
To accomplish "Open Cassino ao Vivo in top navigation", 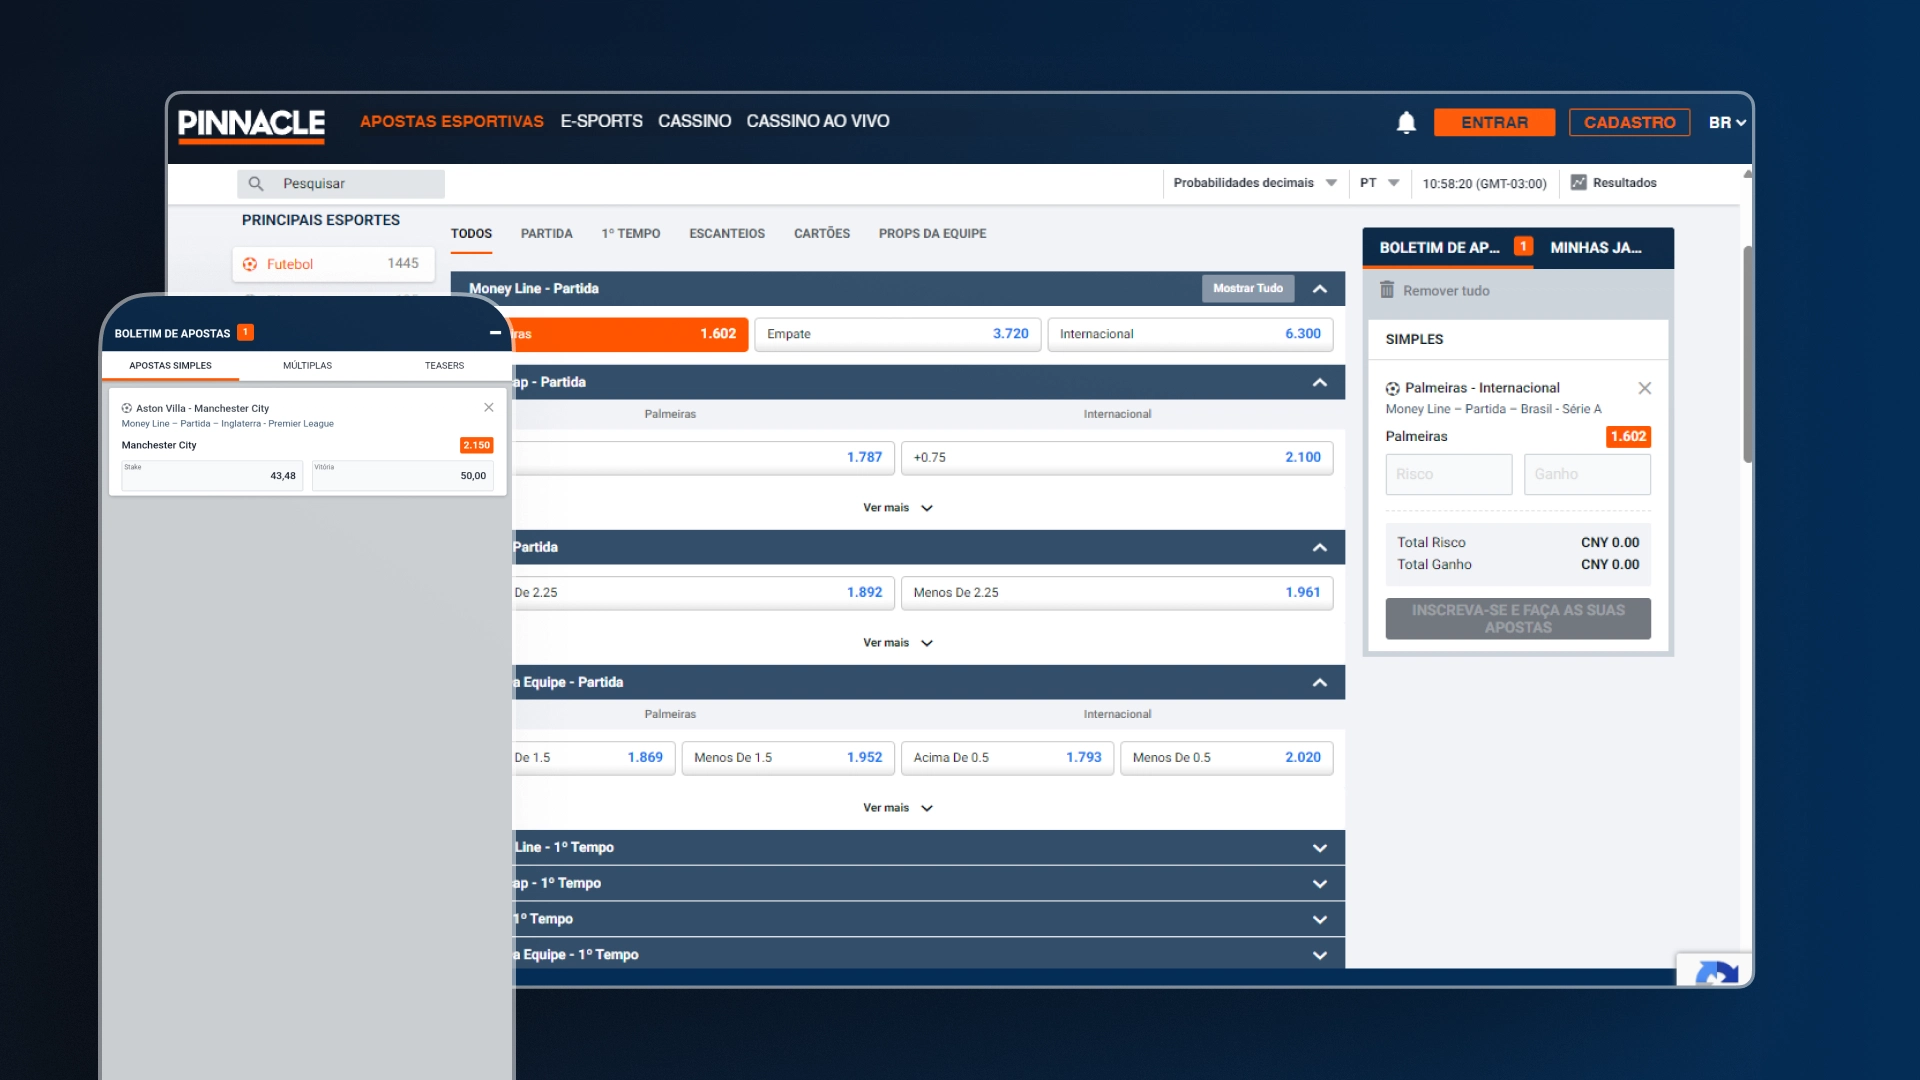I will [x=818, y=121].
